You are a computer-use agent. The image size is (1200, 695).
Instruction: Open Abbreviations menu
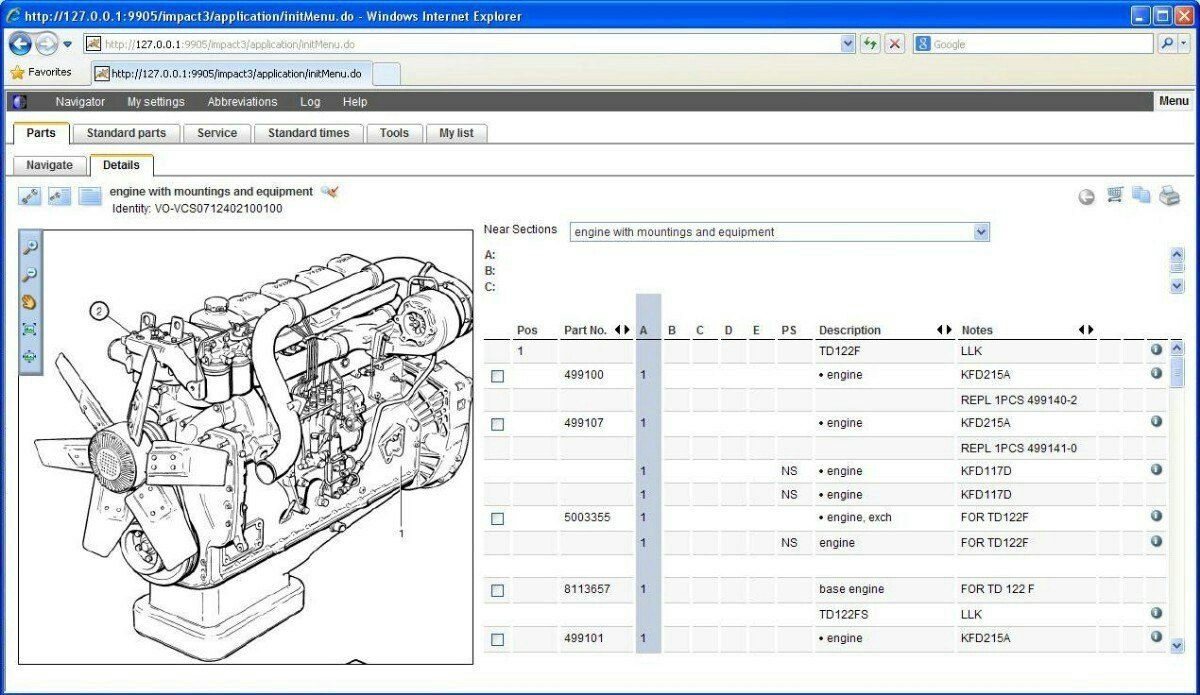242,102
